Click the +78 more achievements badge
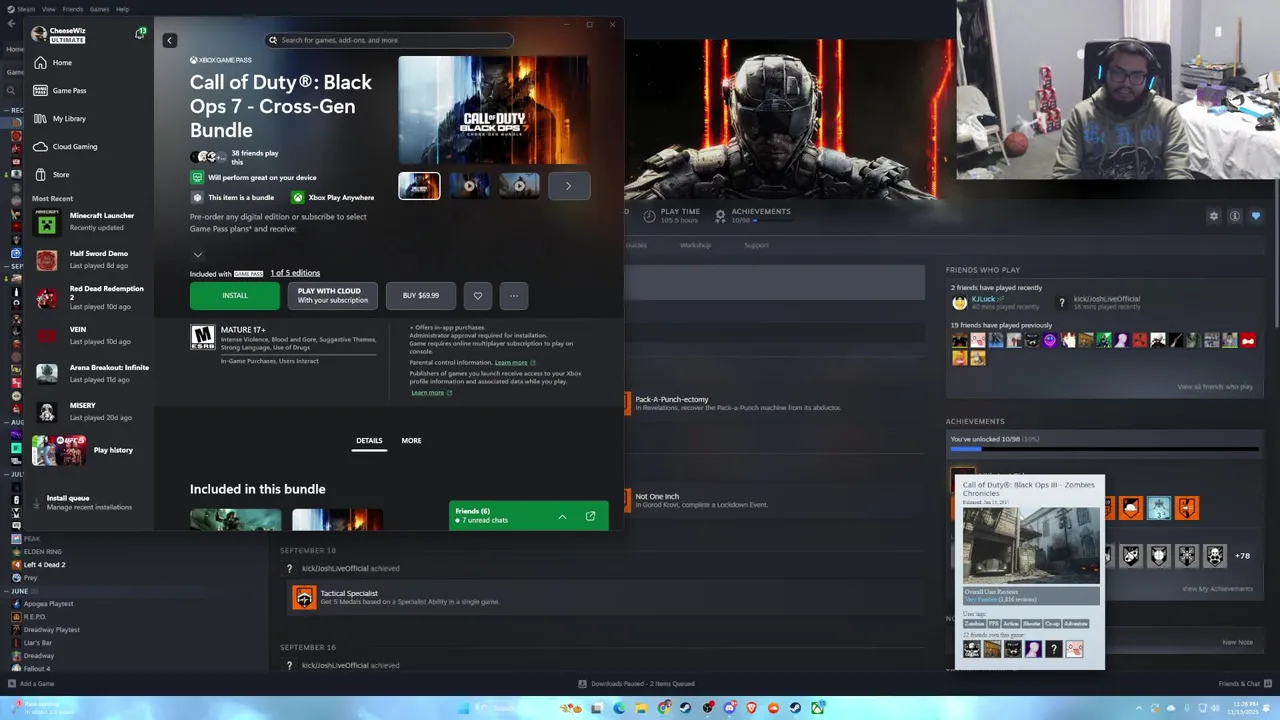The image size is (1280, 720). 1242,556
